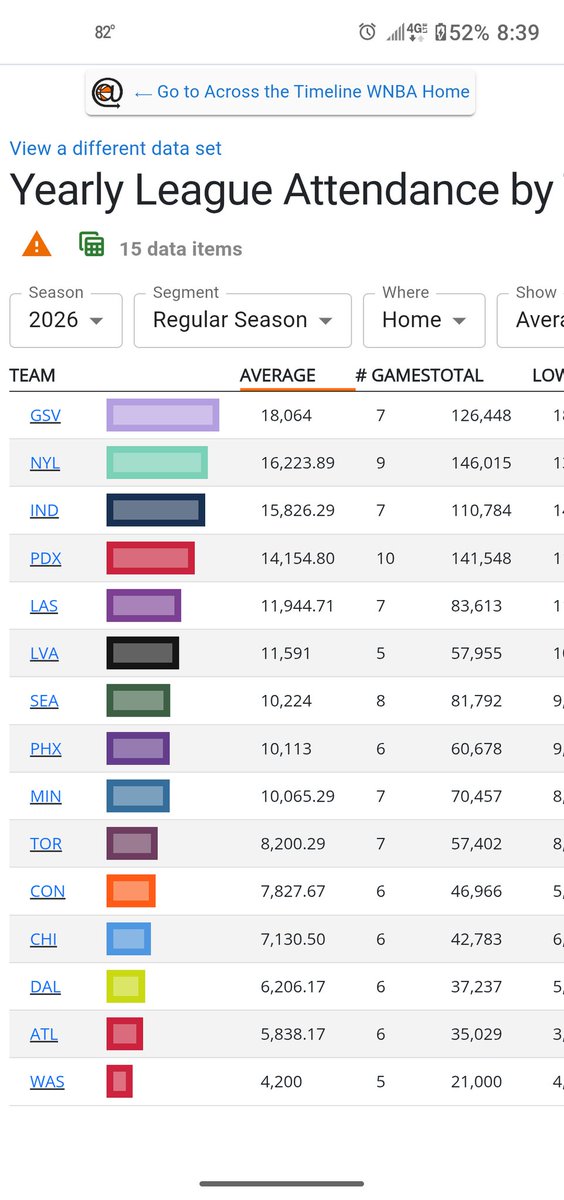
Task: Click the black LVA attendance bar
Action: pyautogui.click(x=143, y=653)
